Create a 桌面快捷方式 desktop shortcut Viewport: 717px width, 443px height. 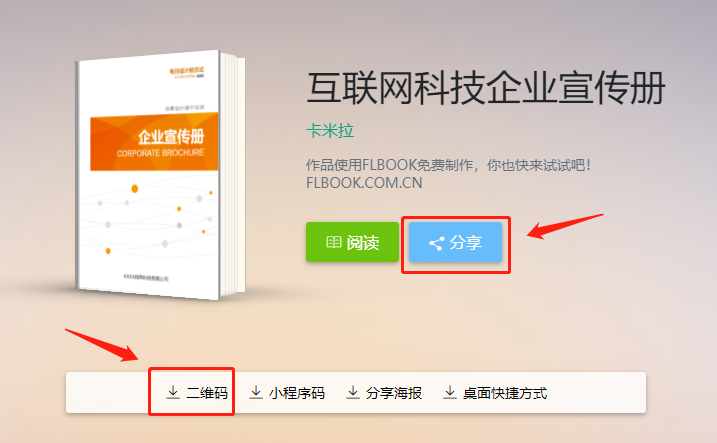point(495,393)
